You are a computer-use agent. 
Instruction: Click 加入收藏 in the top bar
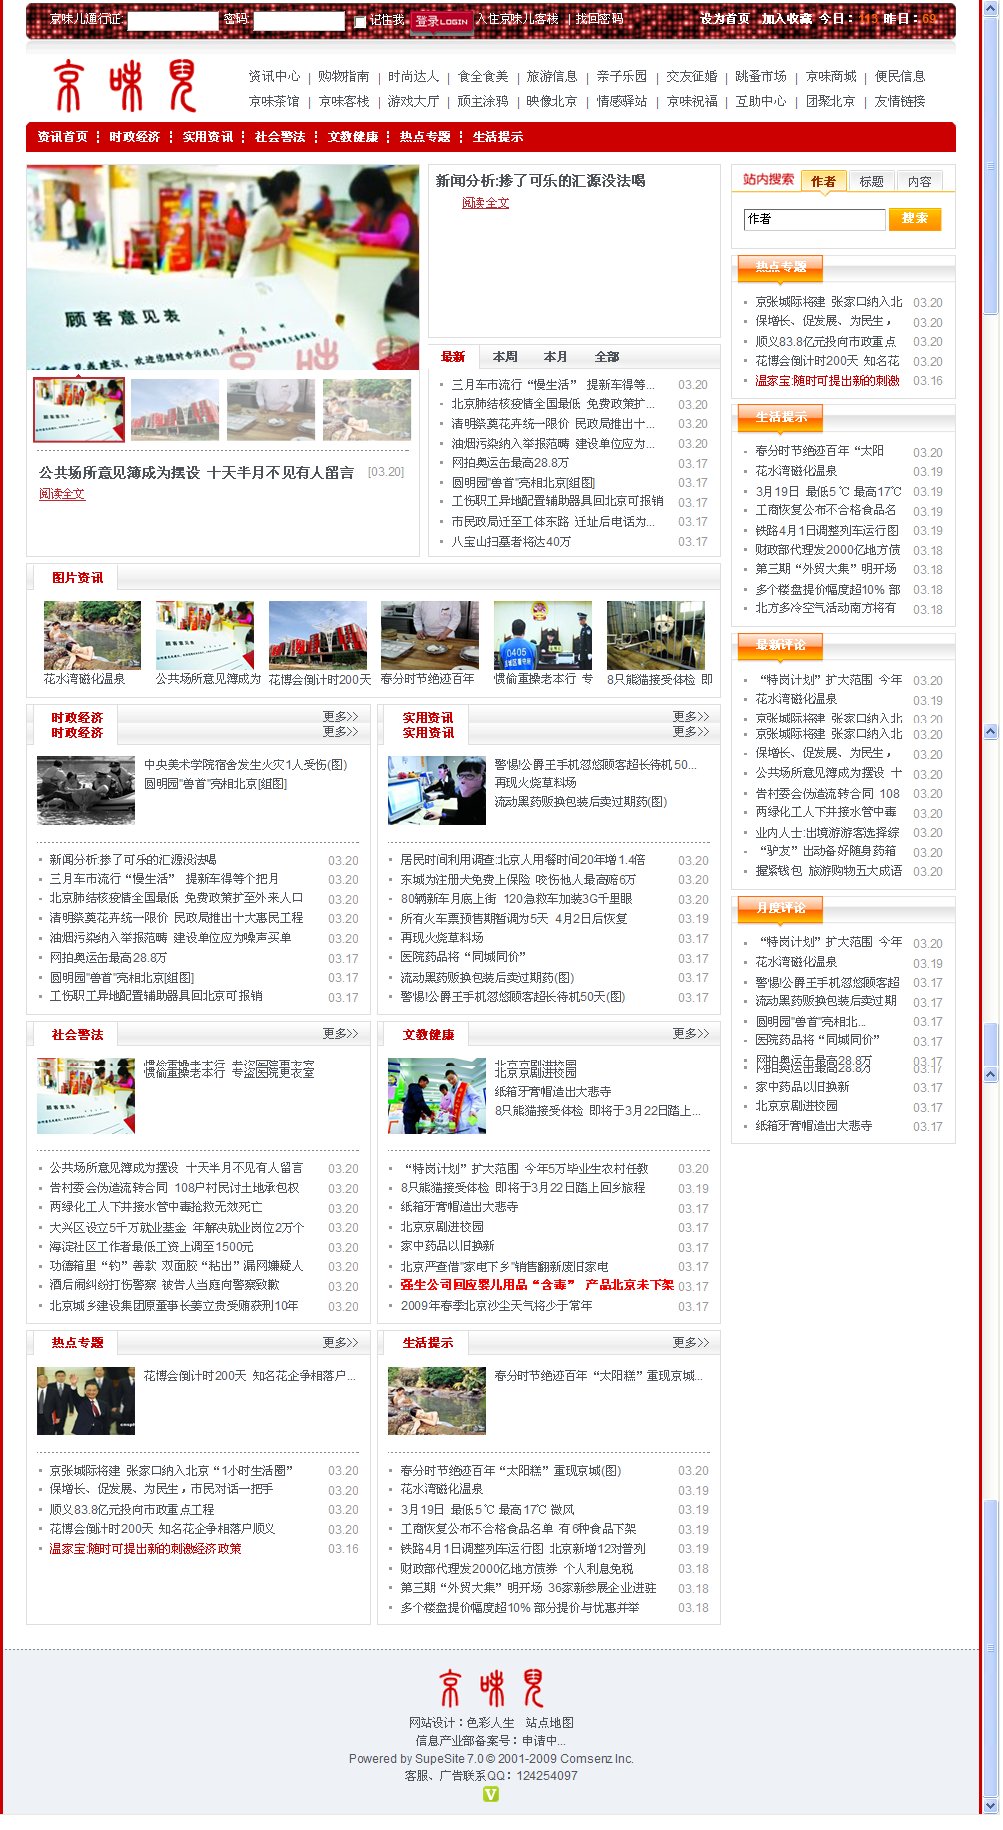[786, 19]
